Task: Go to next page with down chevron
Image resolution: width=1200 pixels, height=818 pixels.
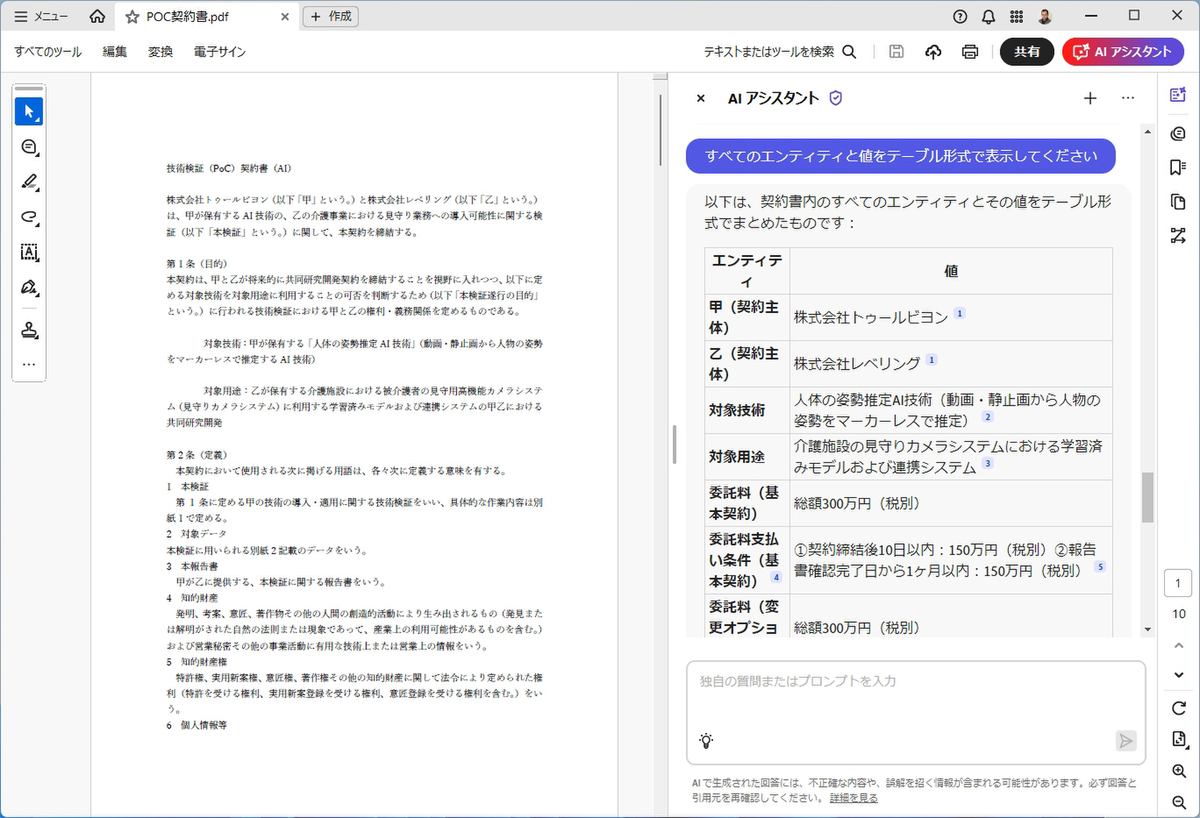Action: [x=1177, y=675]
